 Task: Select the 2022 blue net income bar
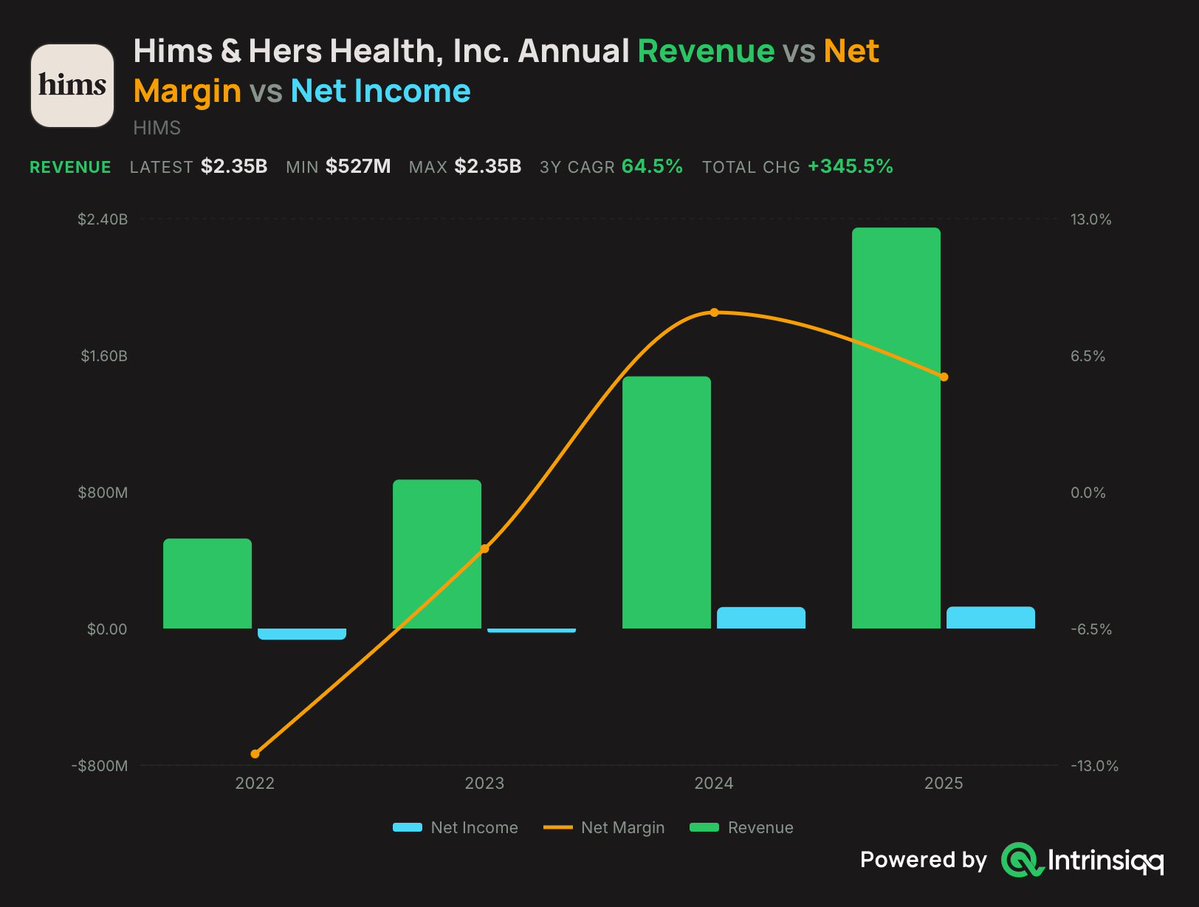tap(302, 634)
